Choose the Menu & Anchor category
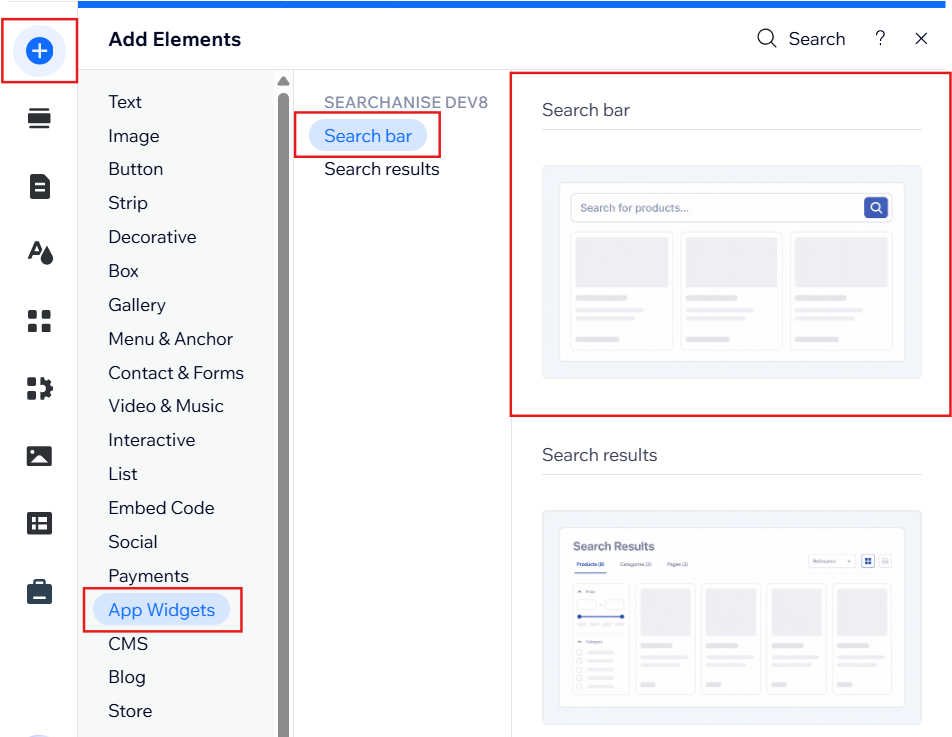This screenshot has height=737, width=952. (171, 339)
